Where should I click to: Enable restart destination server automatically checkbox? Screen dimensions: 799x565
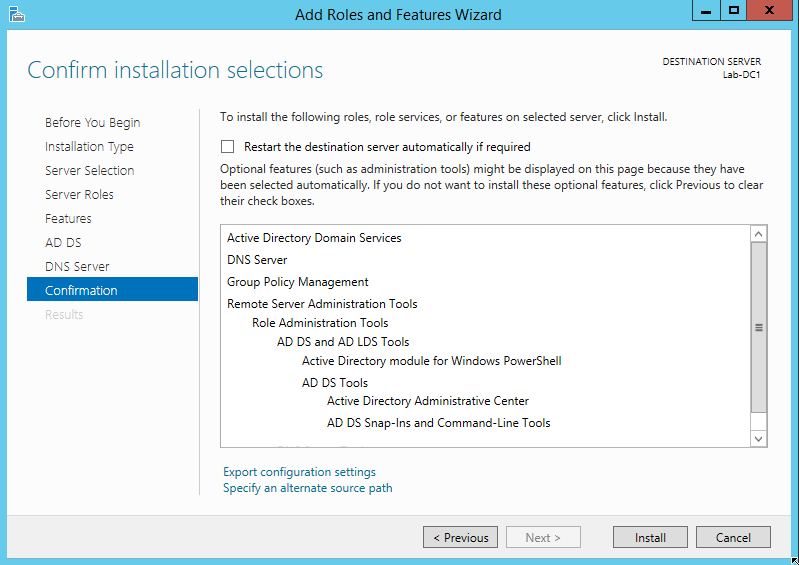pos(228,146)
